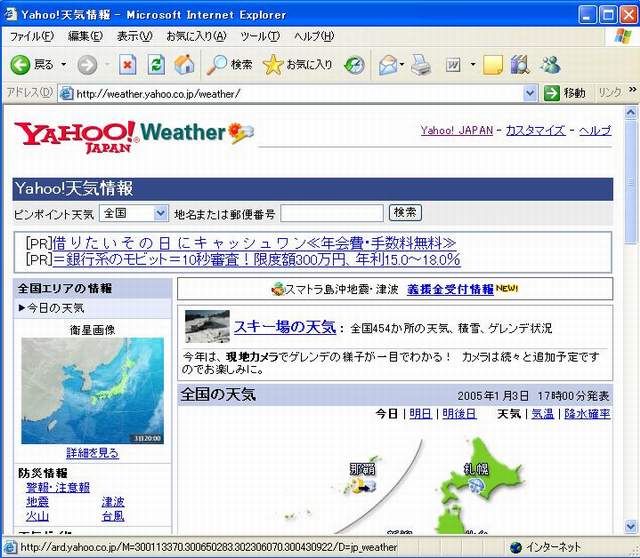640x558 pixels.
Task: Click the vertical scrollbar down arrow
Action: coord(631,526)
